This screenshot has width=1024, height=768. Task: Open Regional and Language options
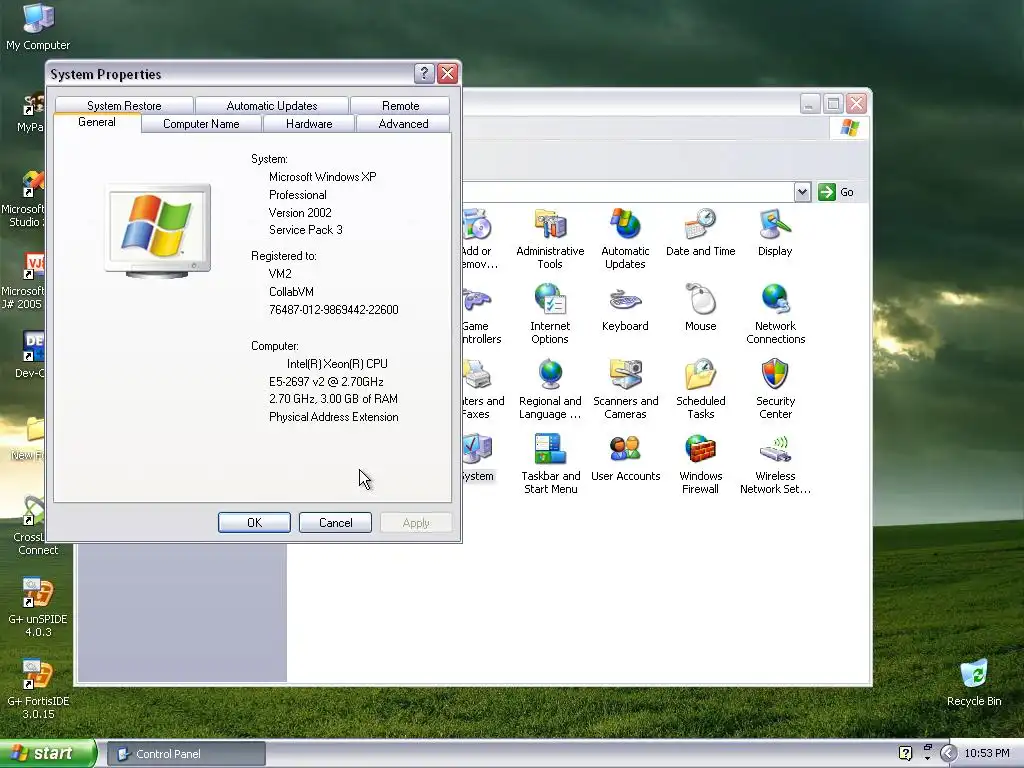550,389
